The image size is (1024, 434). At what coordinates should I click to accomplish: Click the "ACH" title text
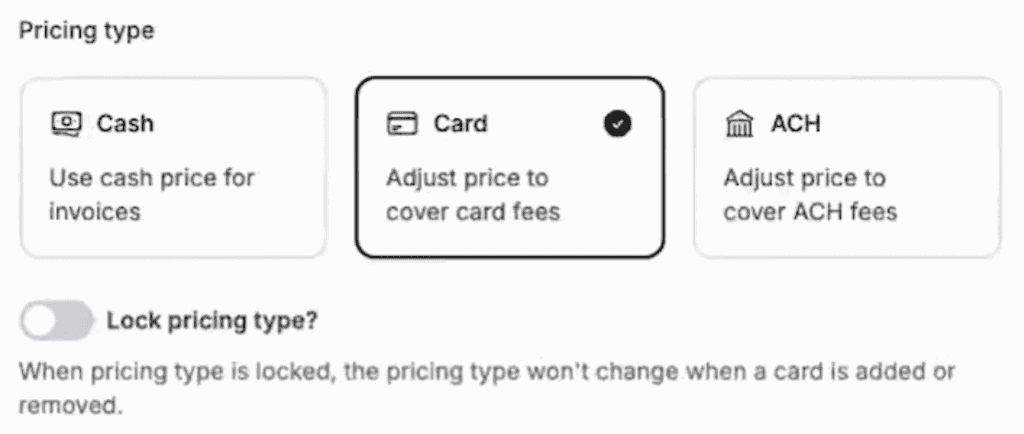coord(795,124)
